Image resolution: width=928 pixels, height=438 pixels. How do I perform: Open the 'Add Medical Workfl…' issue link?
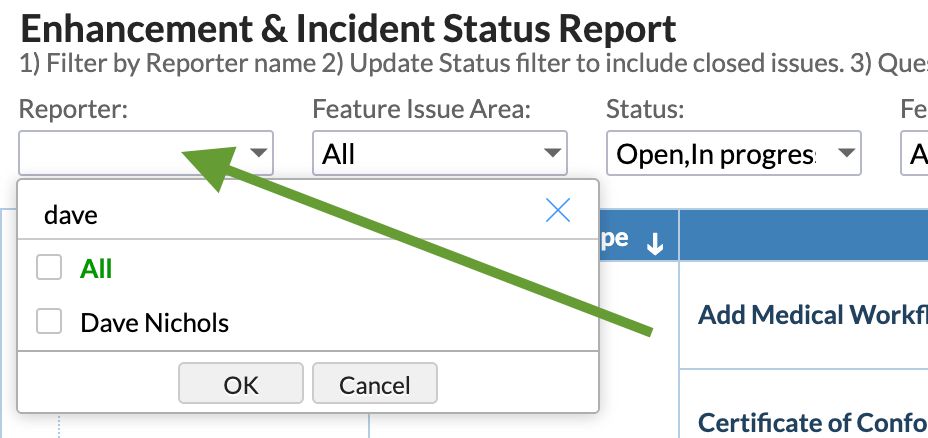[812, 316]
